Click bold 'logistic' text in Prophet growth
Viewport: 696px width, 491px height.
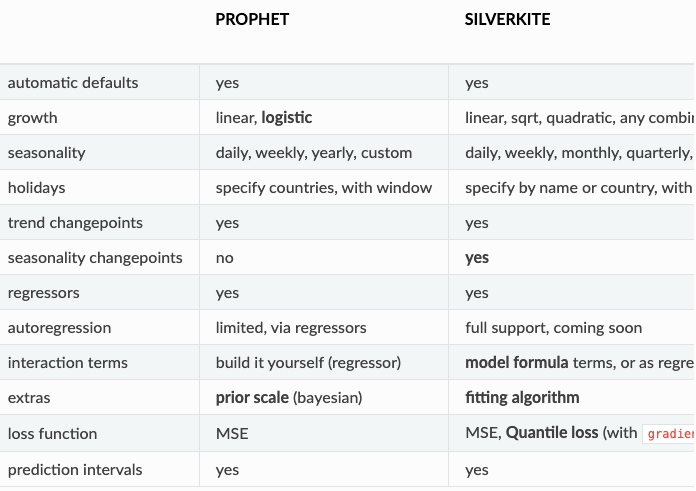click(x=287, y=118)
